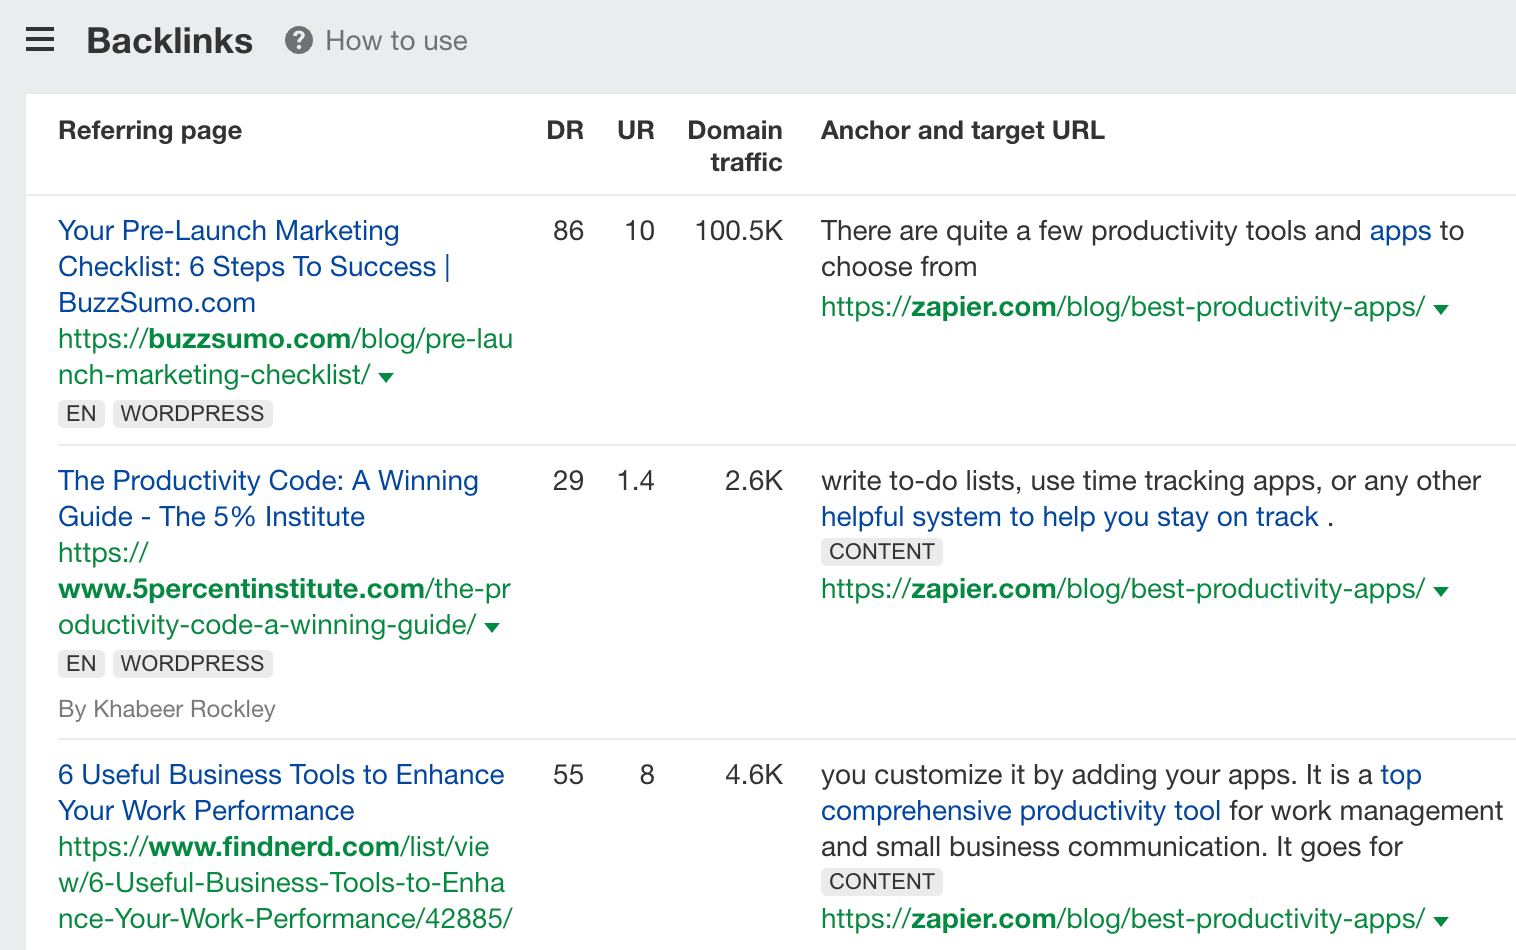Screen dimensions: 1516x950
Task: Open the hamburger menu icon
Action: (40, 40)
